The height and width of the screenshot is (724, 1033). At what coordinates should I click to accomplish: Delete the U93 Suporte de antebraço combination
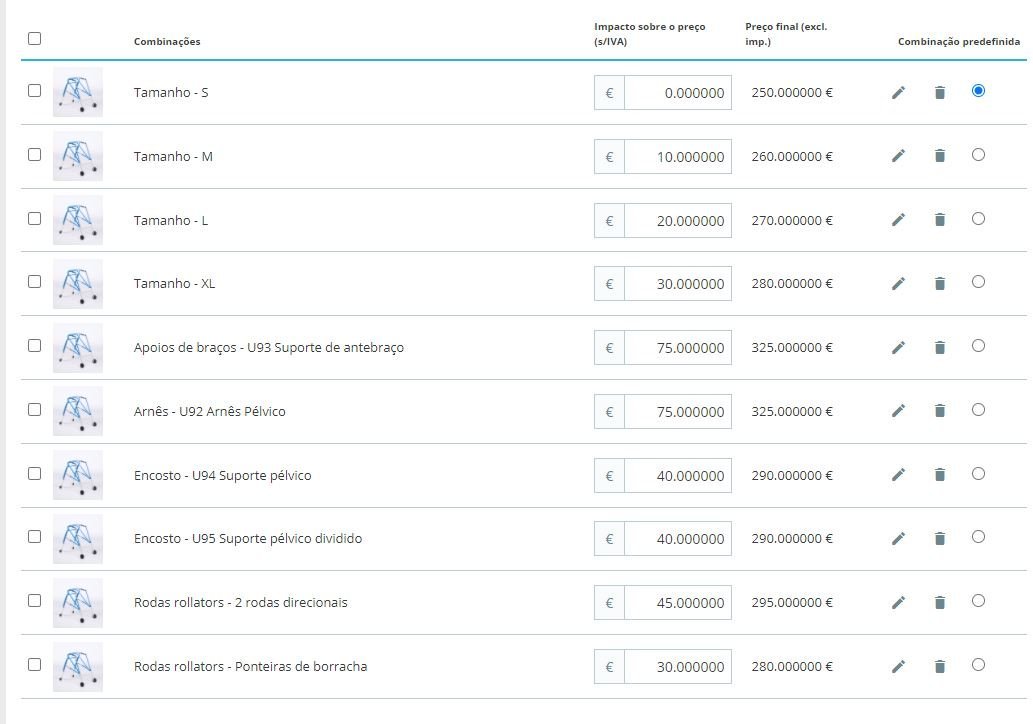click(940, 348)
